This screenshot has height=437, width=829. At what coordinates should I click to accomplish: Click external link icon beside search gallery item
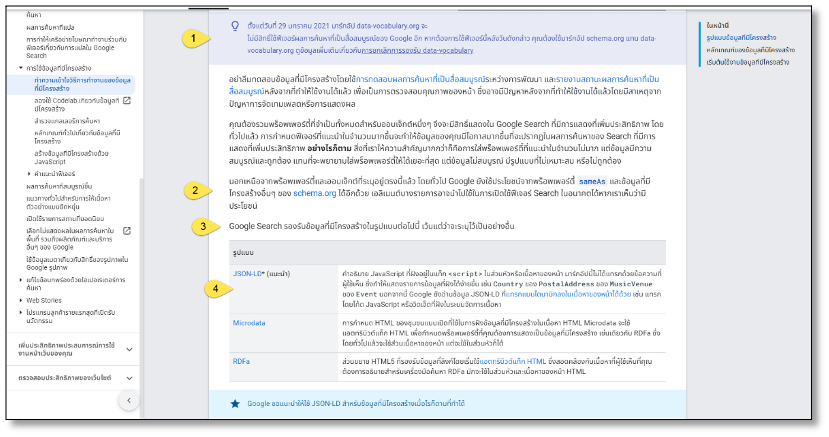tap(127, 231)
